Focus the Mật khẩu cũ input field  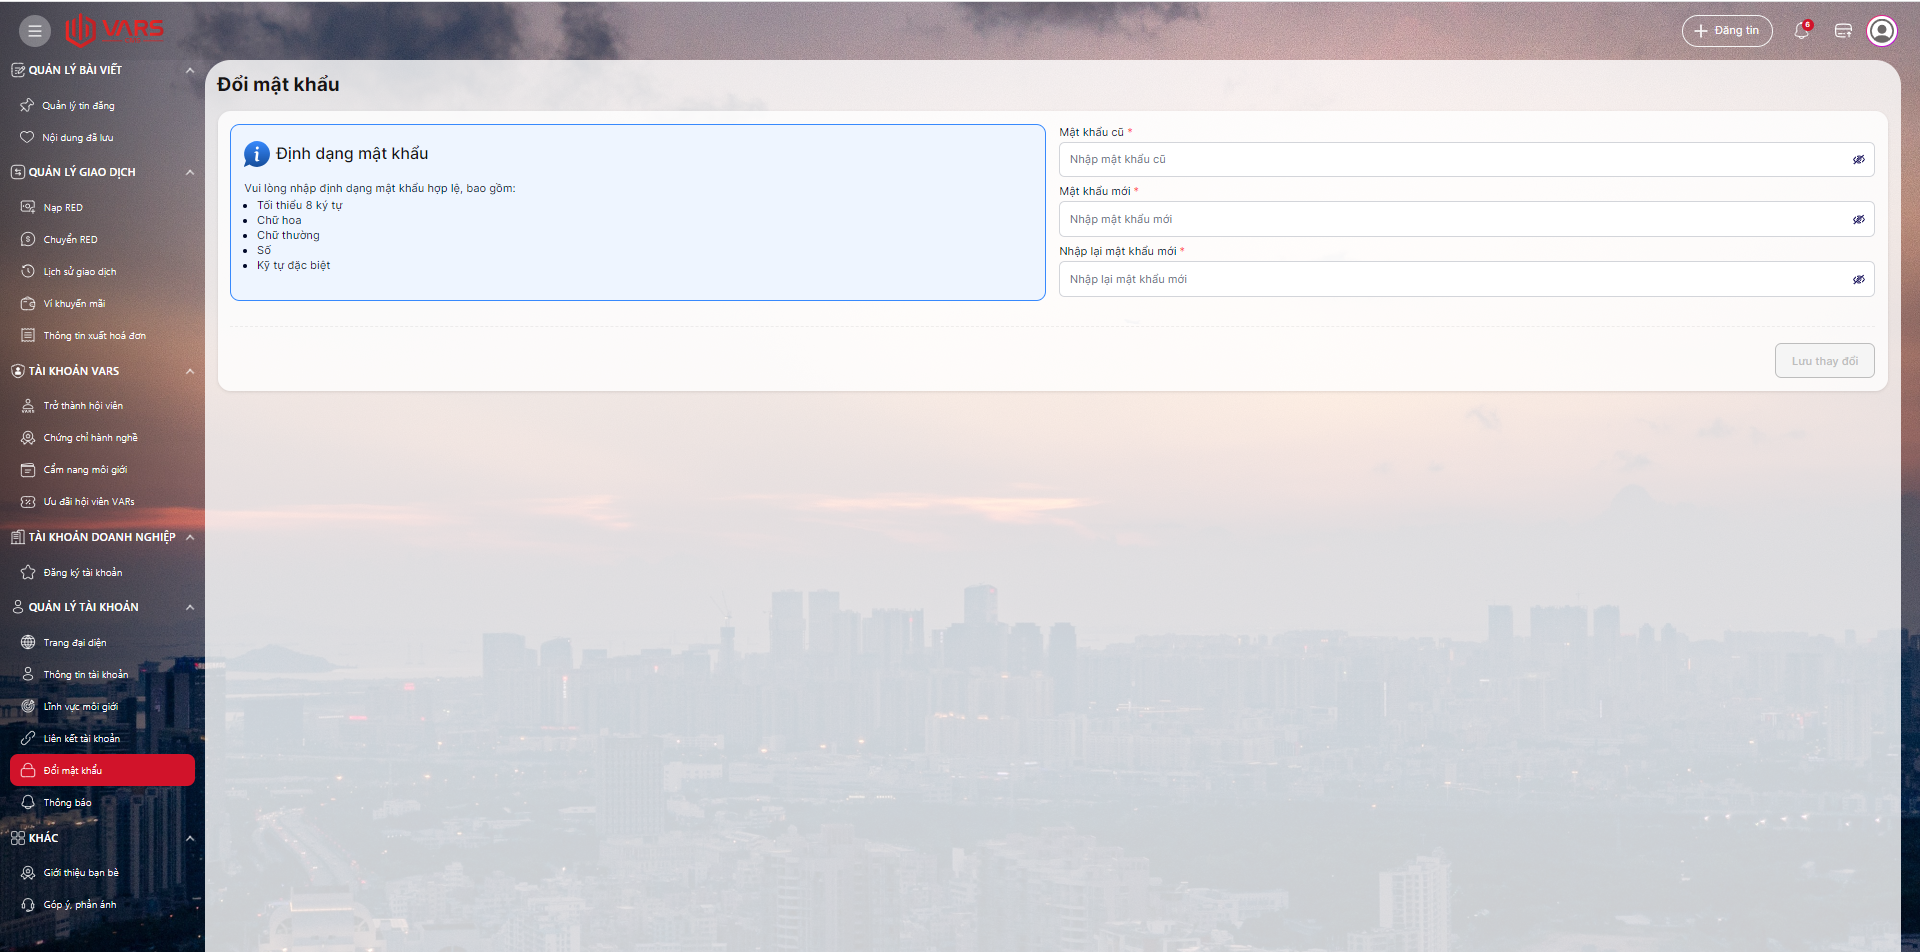click(x=1450, y=160)
